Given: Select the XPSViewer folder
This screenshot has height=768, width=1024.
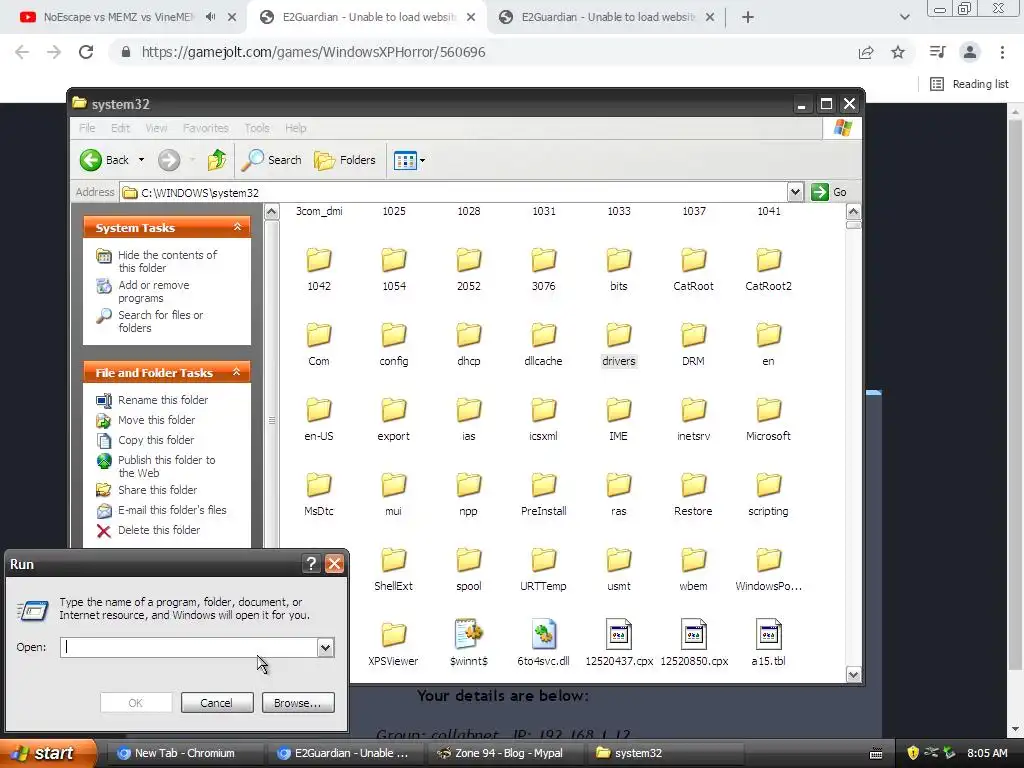Looking at the screenshot, I should tap(393, 645).
